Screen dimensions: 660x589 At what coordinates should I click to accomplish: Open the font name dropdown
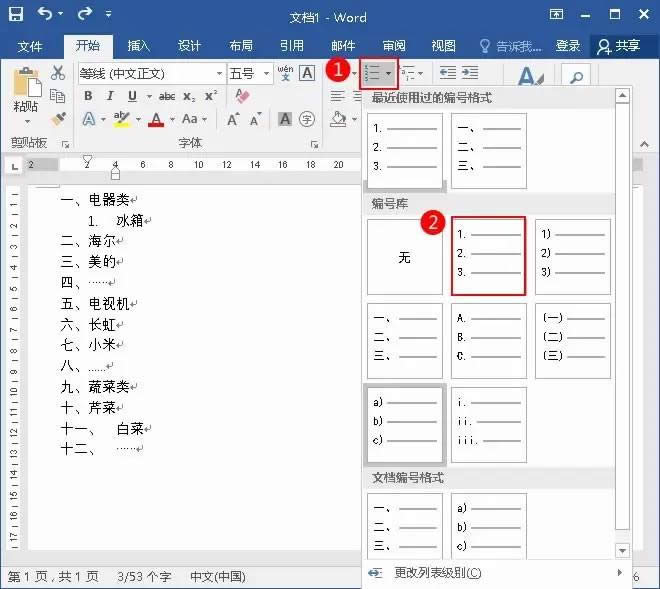click(x=219, y=74)
